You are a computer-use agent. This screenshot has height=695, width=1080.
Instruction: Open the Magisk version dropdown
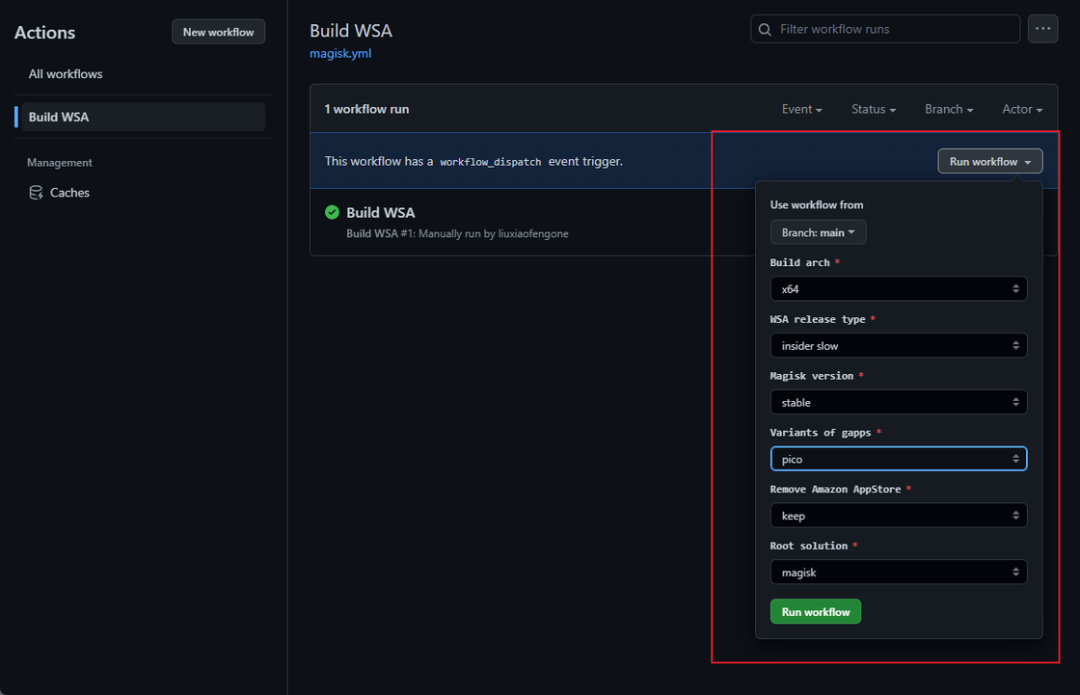point(898,402)
